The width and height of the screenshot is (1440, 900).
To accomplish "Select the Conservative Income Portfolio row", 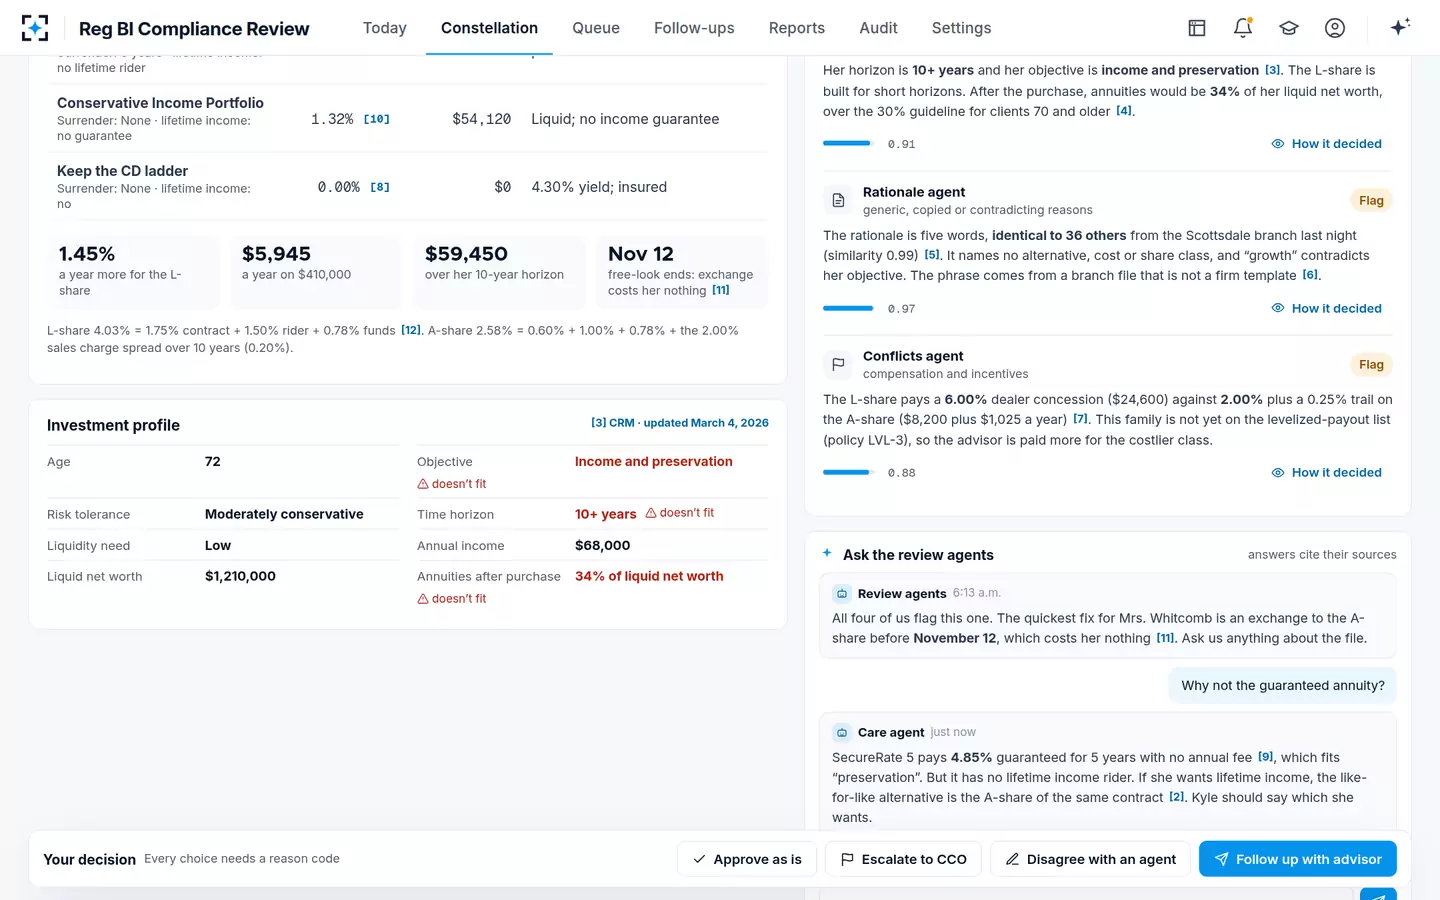I will [408, 118].
